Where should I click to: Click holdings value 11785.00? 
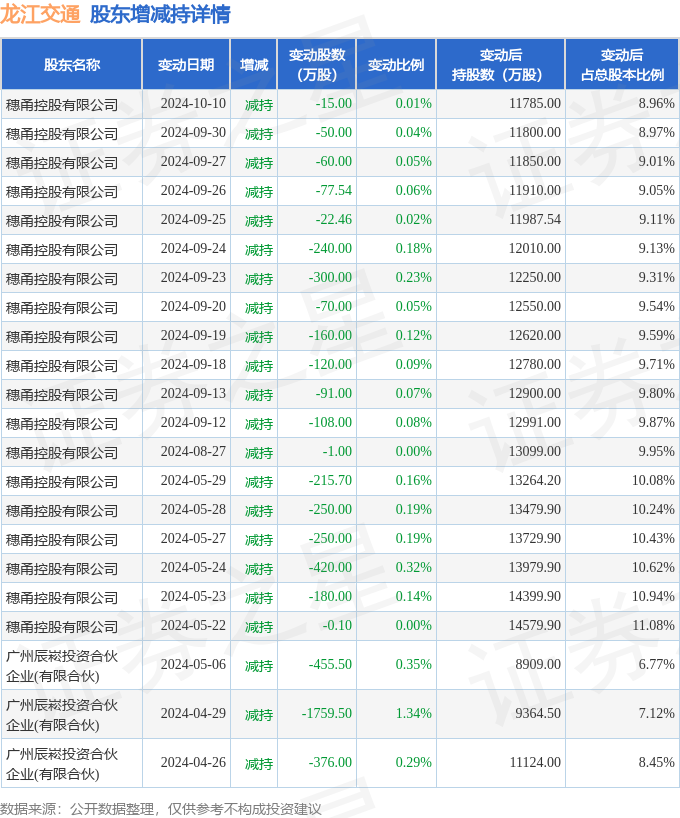pyautogui.click(x=535, y=103)
